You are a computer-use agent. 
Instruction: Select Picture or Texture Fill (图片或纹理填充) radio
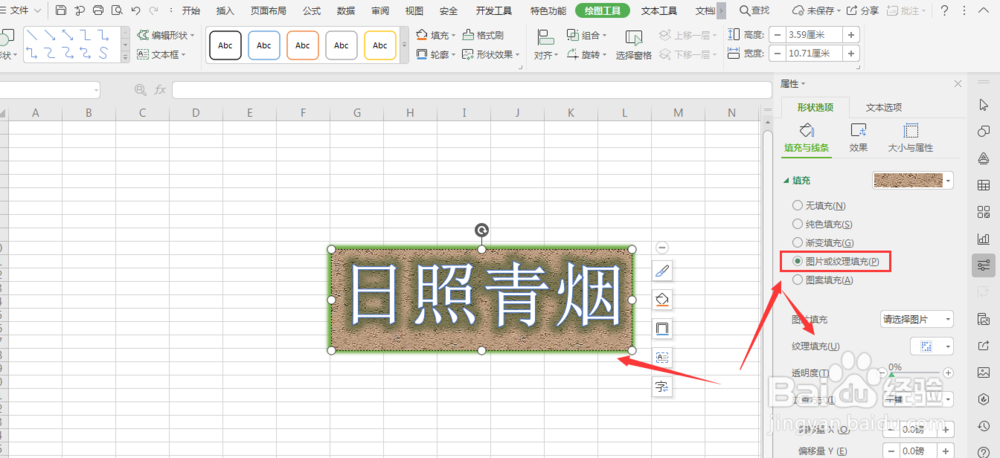coord(797,261)
